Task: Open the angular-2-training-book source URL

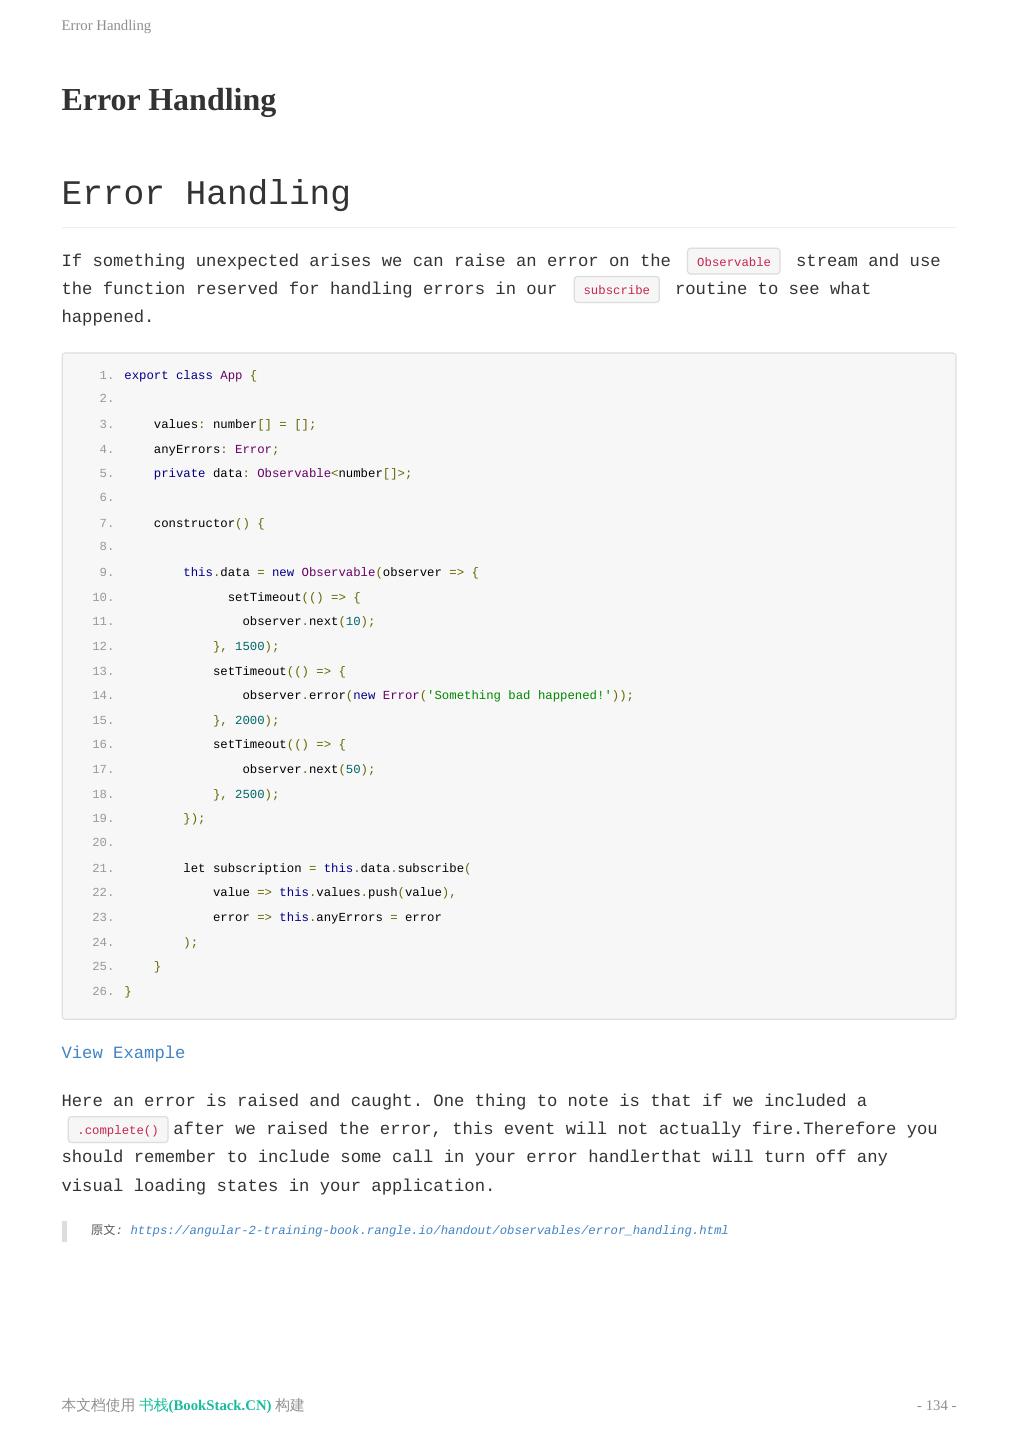Action: point(428,1230)
